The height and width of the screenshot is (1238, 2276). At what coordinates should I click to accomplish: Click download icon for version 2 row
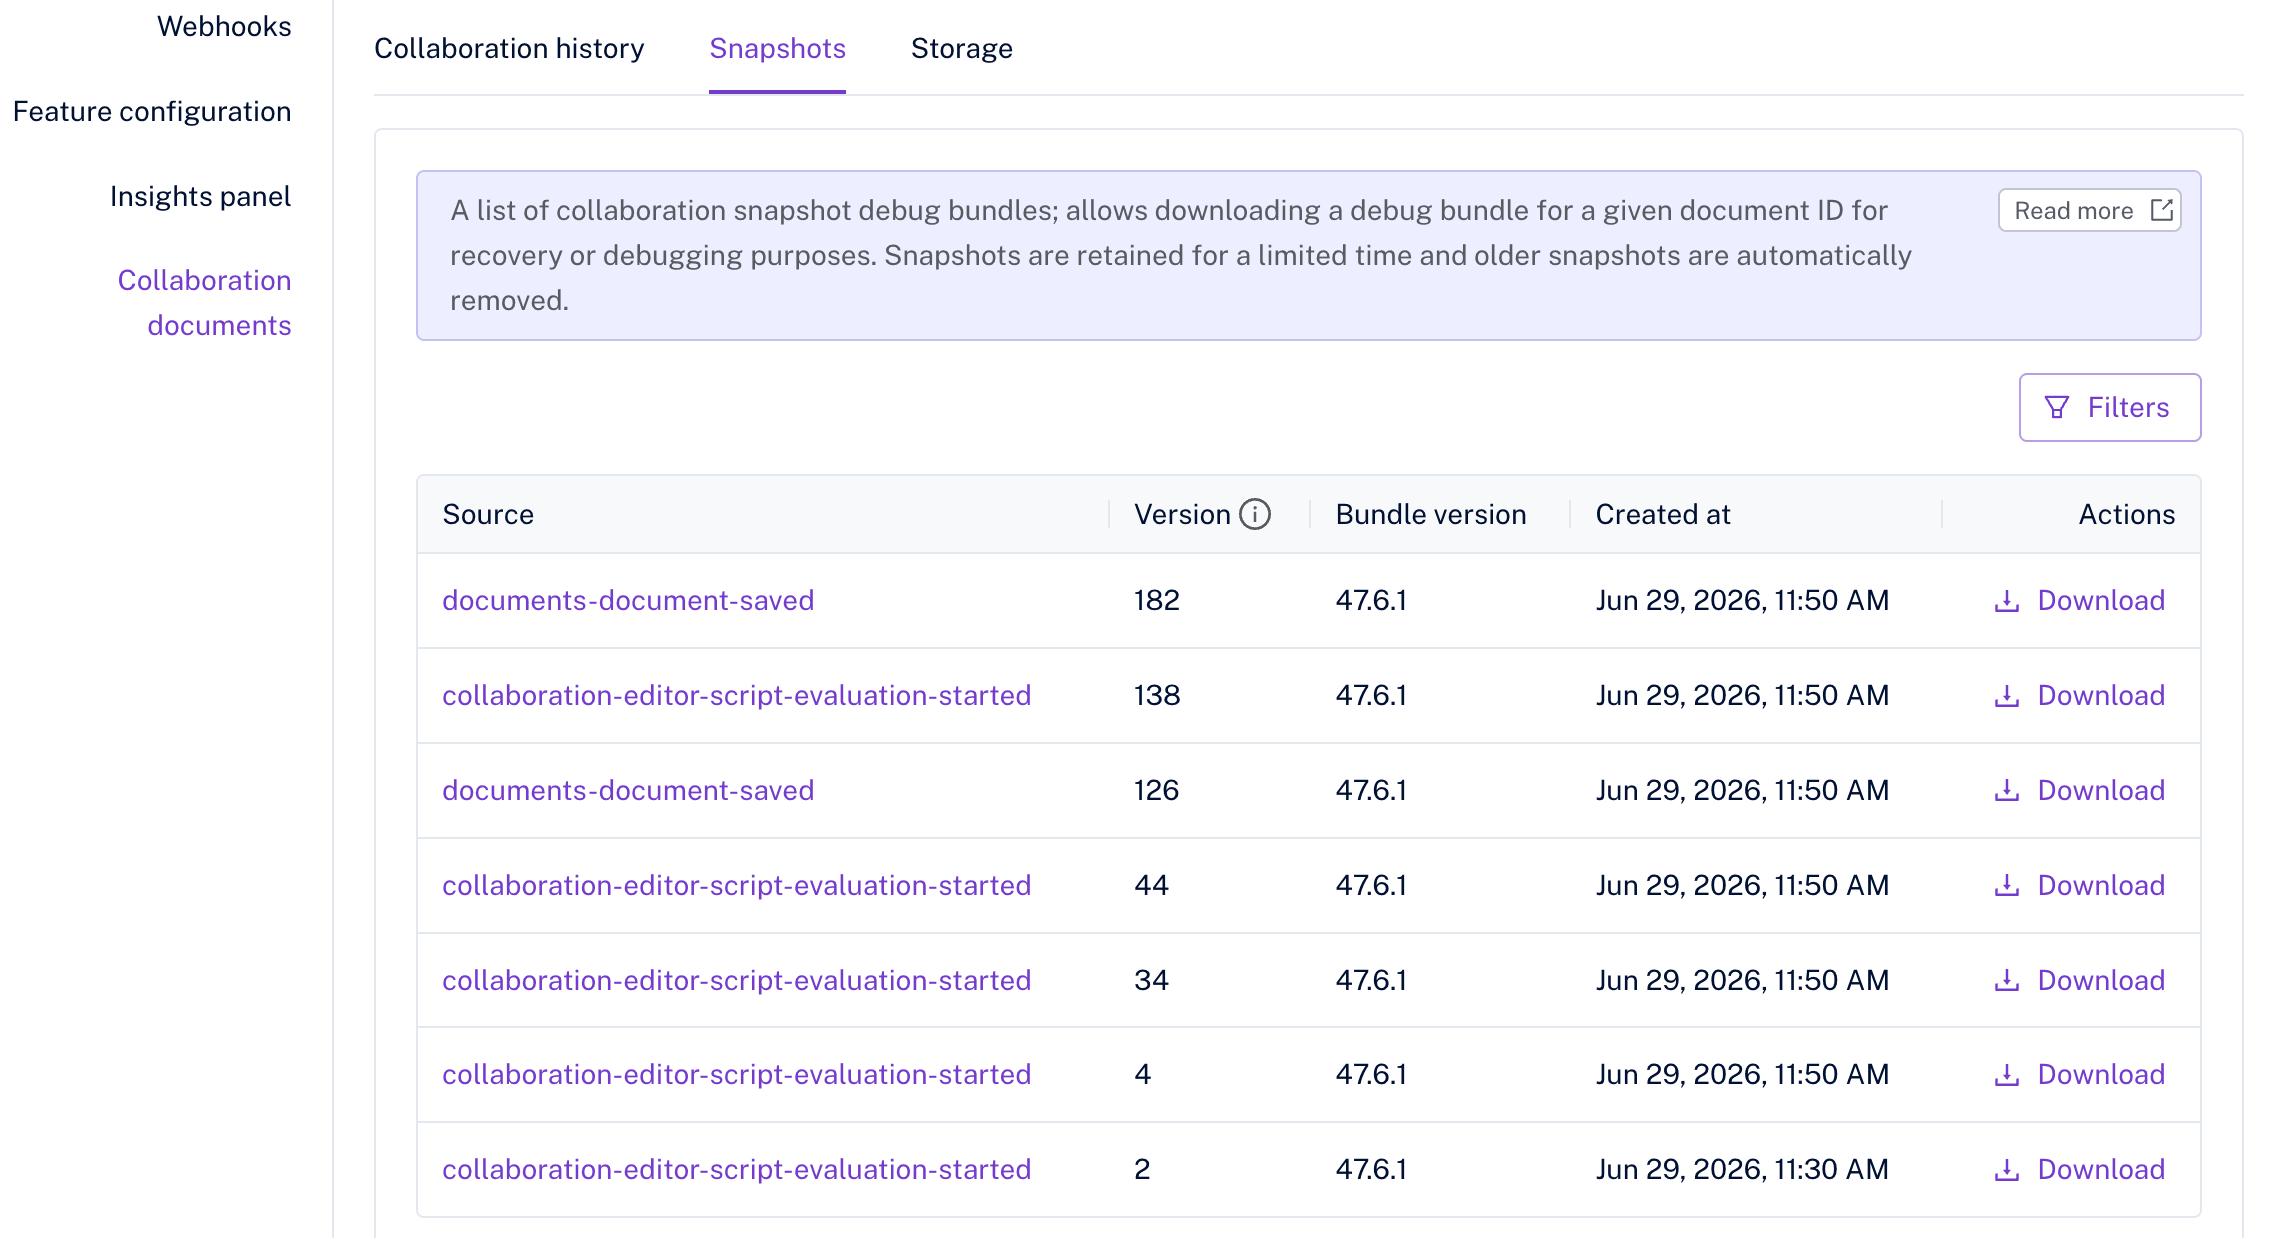pos(2007,1169)
